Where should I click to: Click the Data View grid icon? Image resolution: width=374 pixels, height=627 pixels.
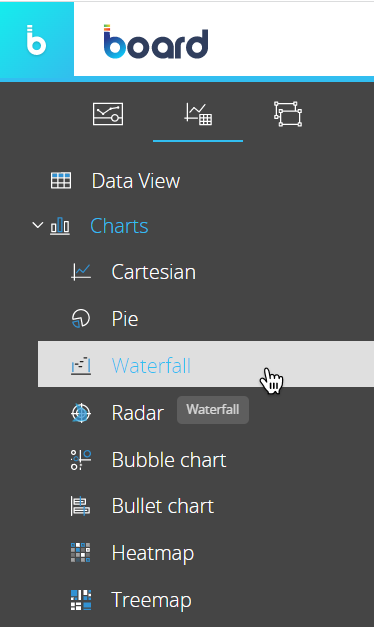(x=61, y=180)
